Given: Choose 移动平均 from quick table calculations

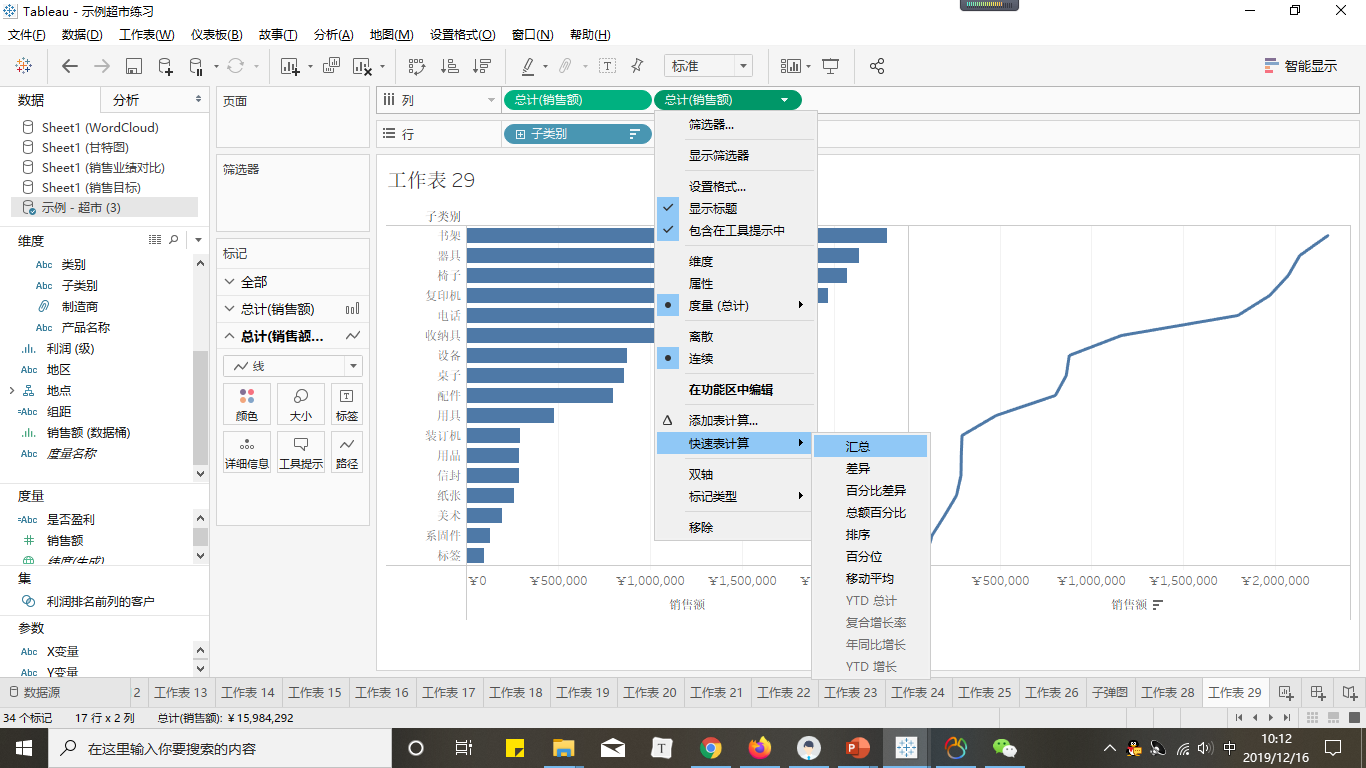Looking at the screenshot, I should 871,579.
